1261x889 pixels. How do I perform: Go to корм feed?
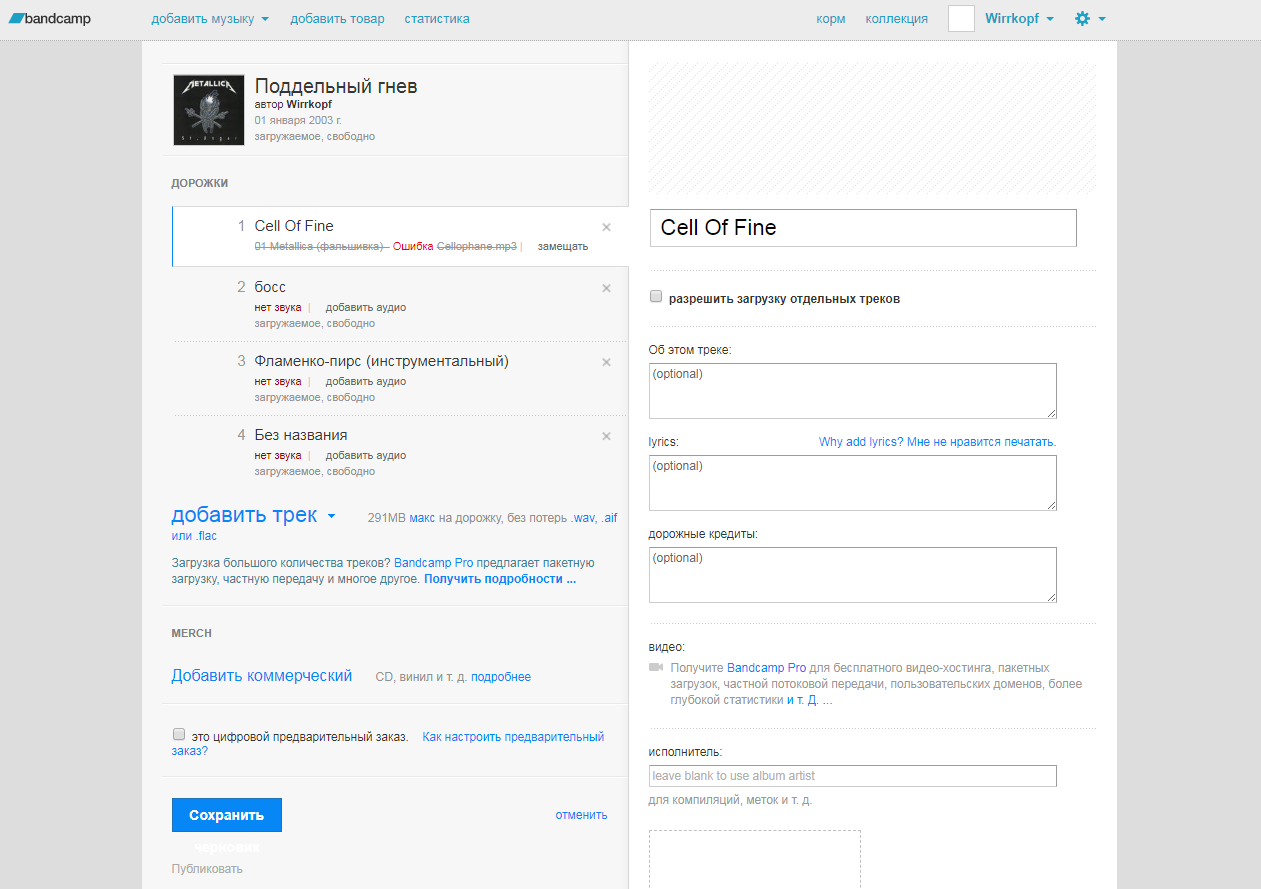[x=831, y=18]
